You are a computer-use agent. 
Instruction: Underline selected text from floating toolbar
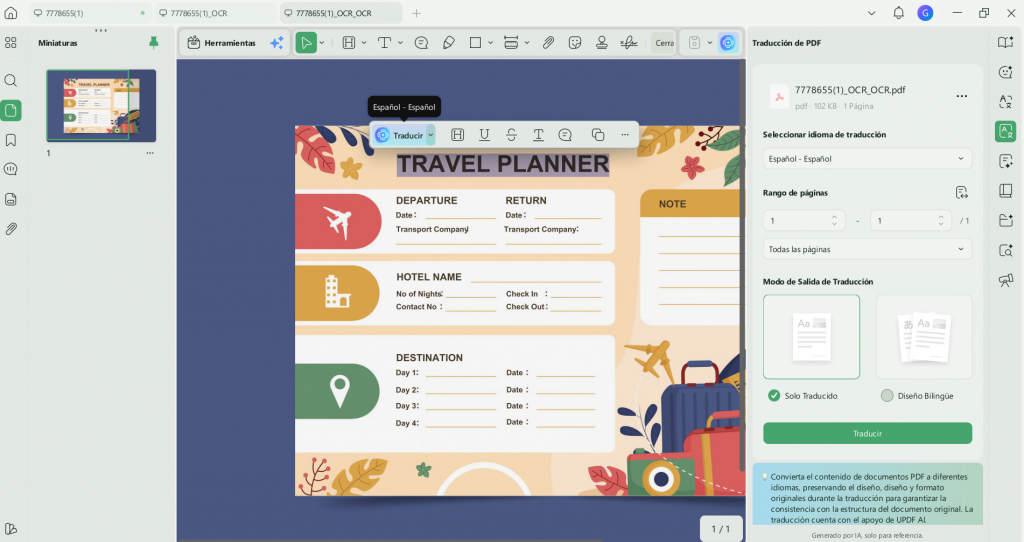coord(484,135)
